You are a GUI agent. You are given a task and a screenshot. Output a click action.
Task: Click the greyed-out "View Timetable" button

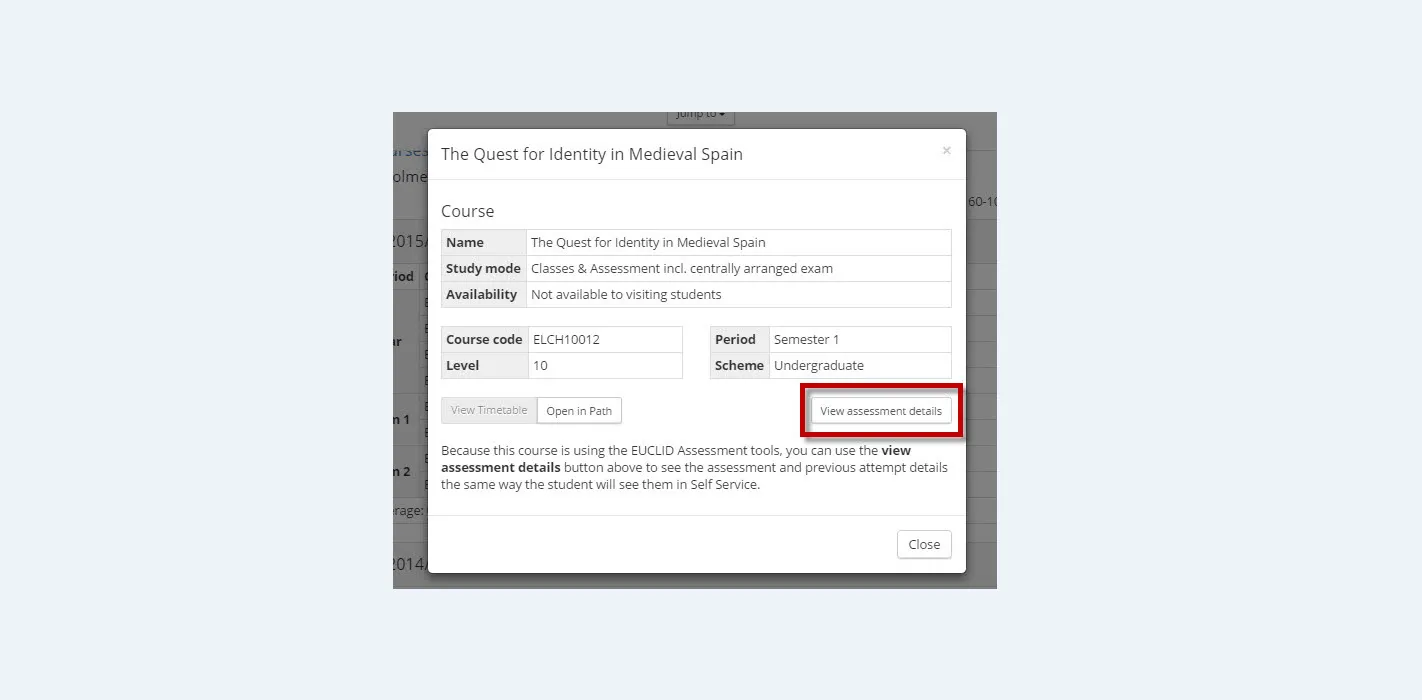click(x=489, y=410)
